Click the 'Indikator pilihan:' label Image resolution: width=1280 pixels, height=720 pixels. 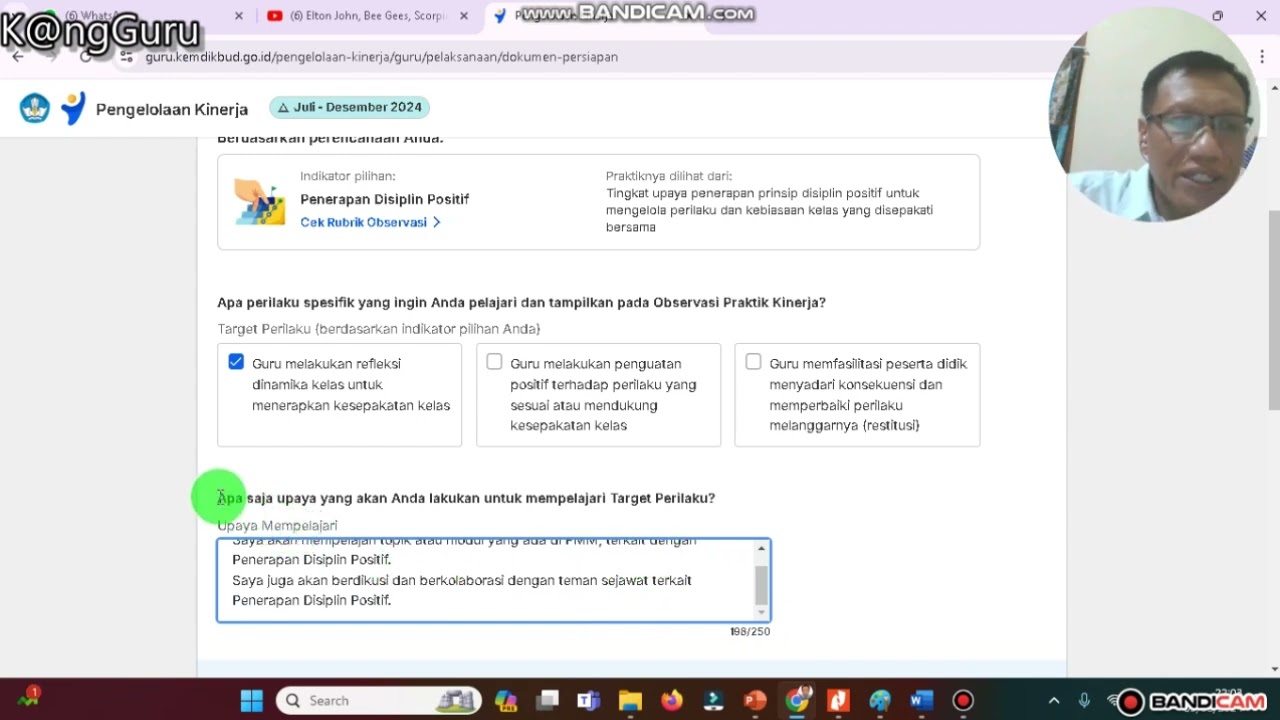coord(348,176)
